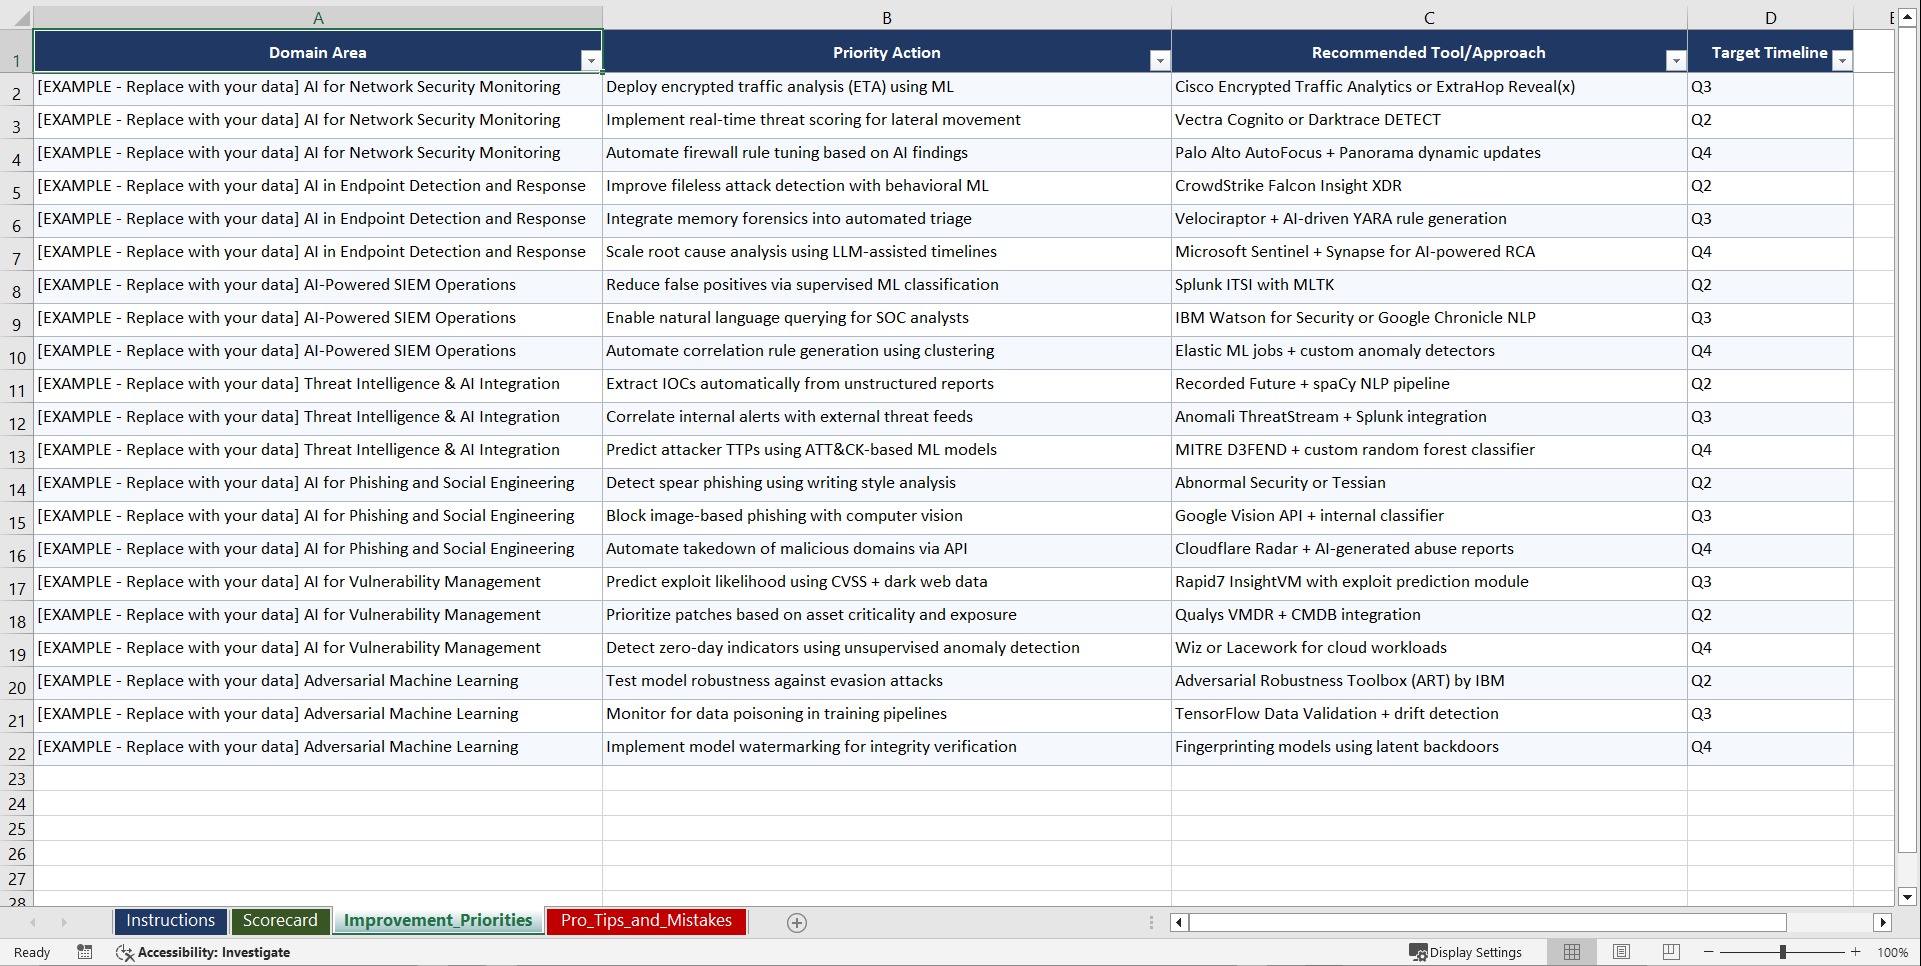
Task: Open the Pro_Tips_and_Mistakes sheet tab
Action: [646, 921]
